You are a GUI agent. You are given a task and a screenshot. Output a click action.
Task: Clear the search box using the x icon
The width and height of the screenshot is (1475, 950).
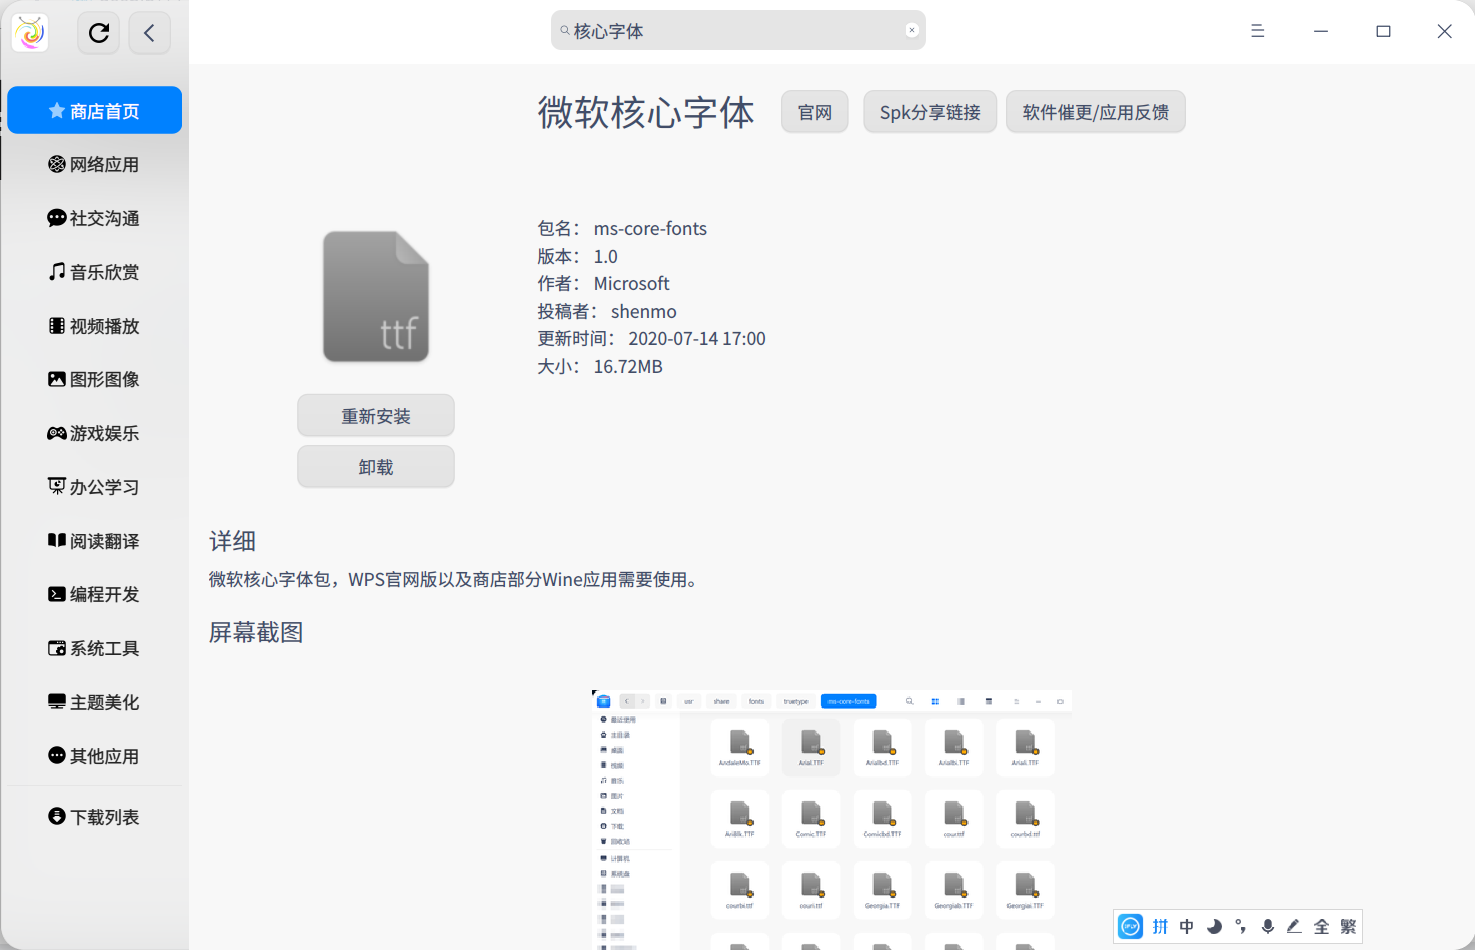coord(911,29)
